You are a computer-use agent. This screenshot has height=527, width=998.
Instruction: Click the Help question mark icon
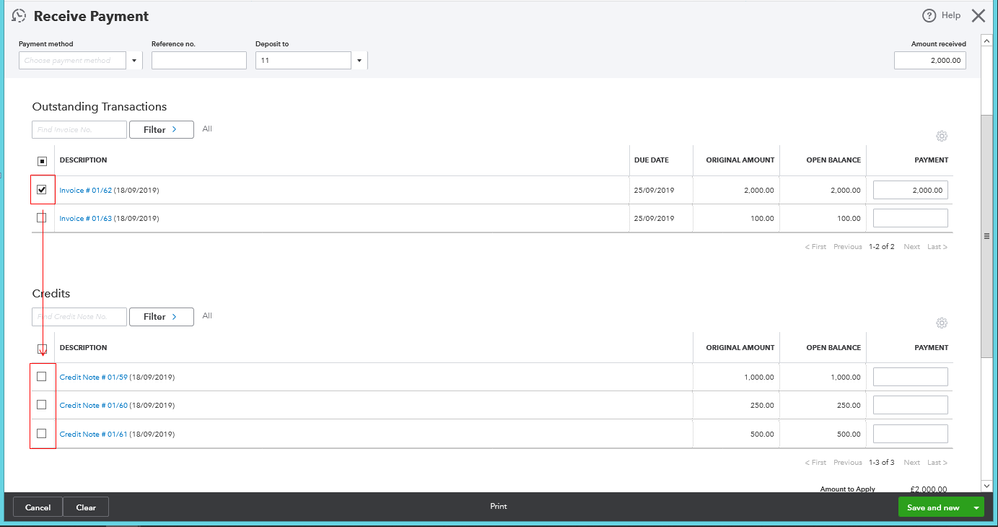(x=929, y=16)
